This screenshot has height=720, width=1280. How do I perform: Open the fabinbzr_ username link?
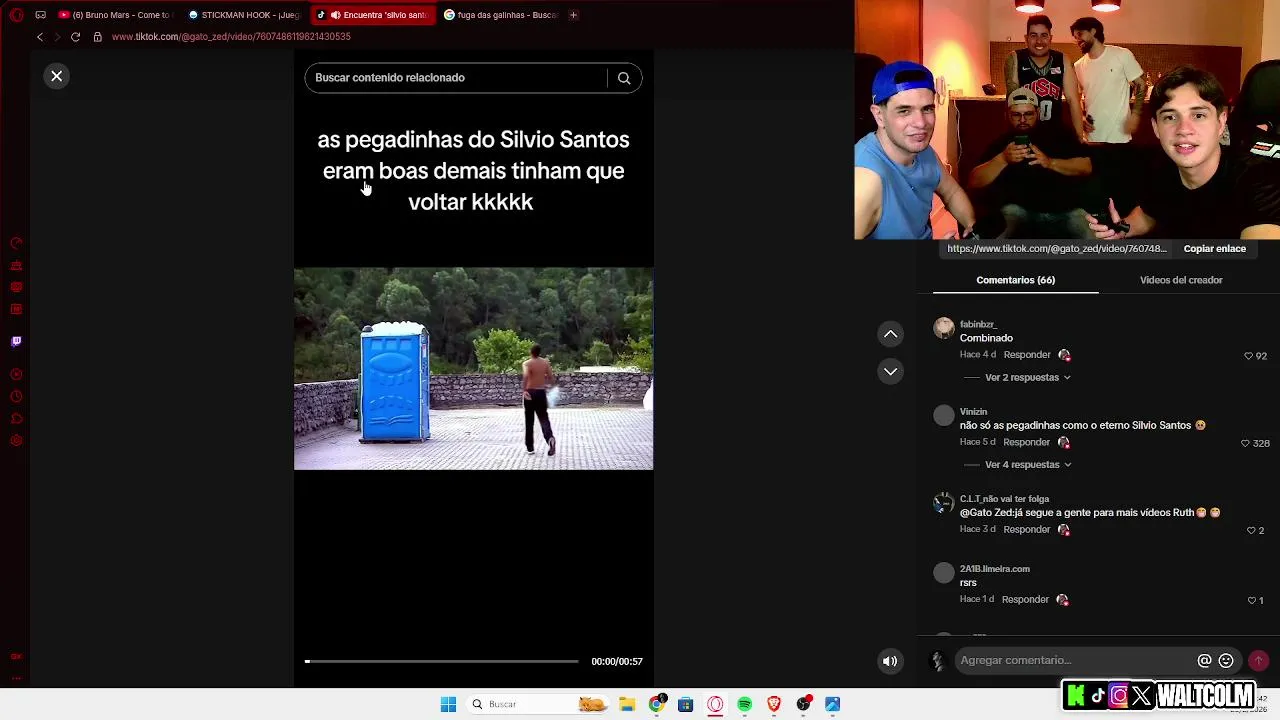[x=978, y=324]
